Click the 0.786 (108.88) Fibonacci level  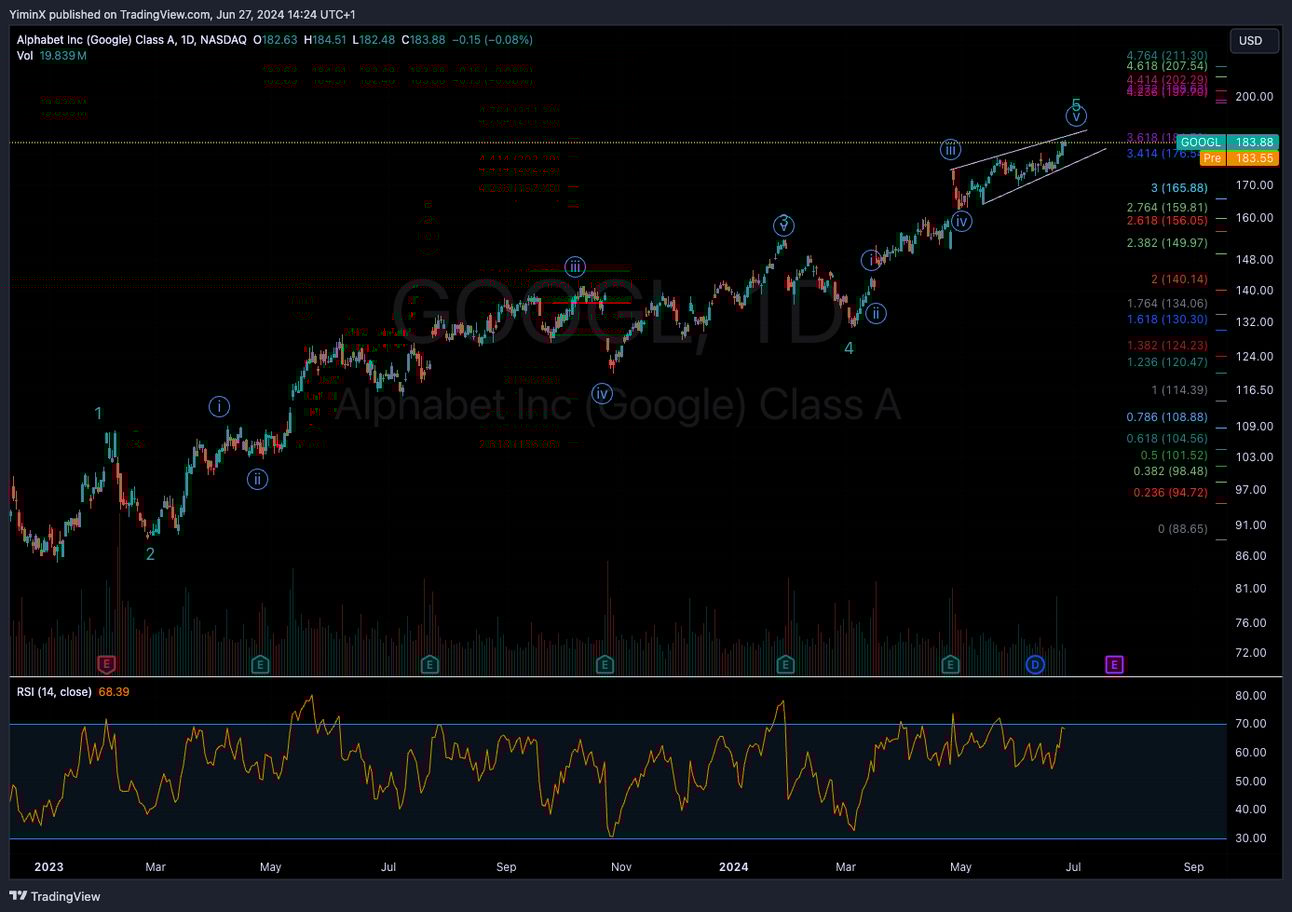[x=1167, y=417]
